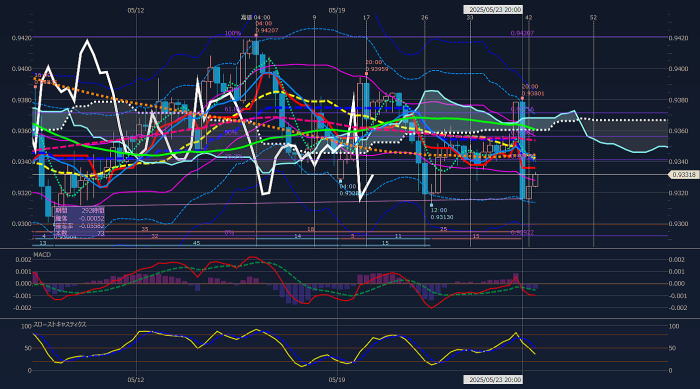
Task: Click 0.9380 on the left price axis
Action: click(x=21, y=100)
